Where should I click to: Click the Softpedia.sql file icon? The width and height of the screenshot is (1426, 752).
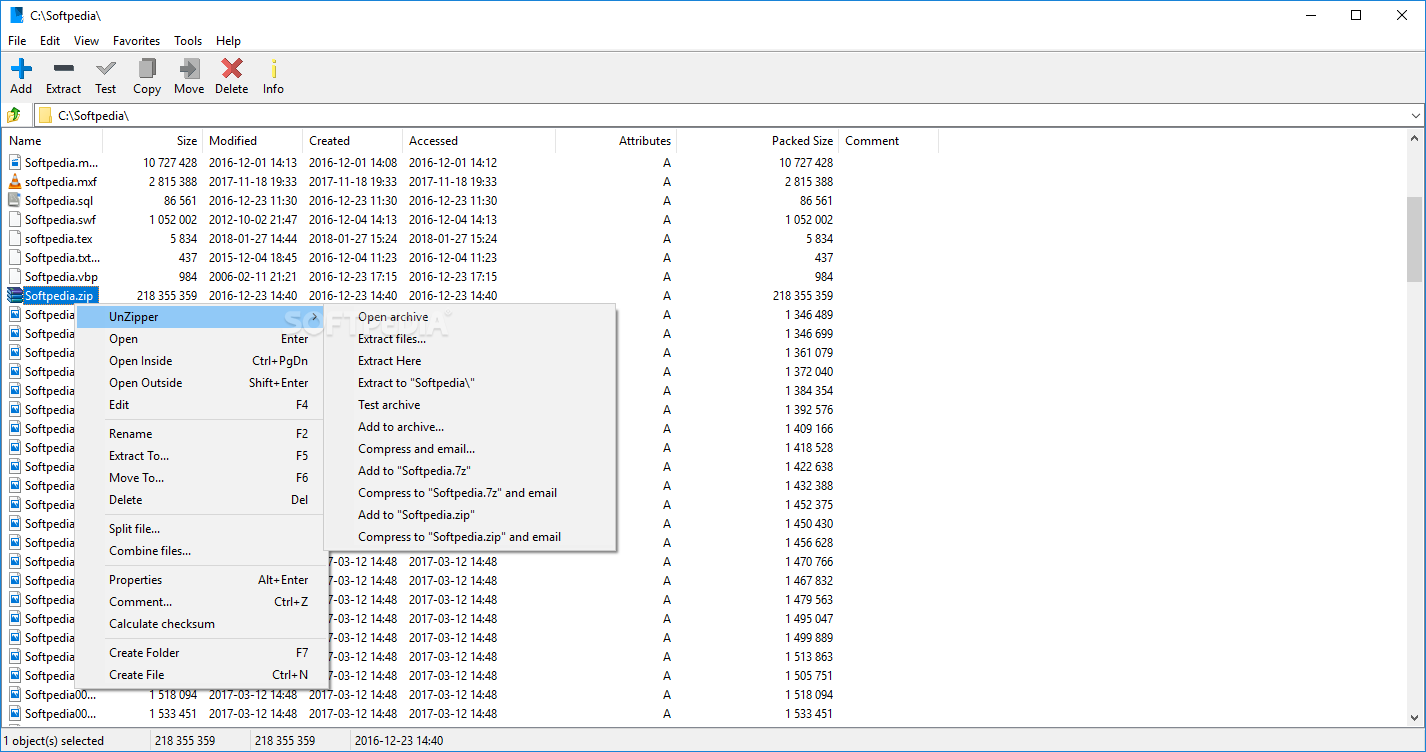14,200
